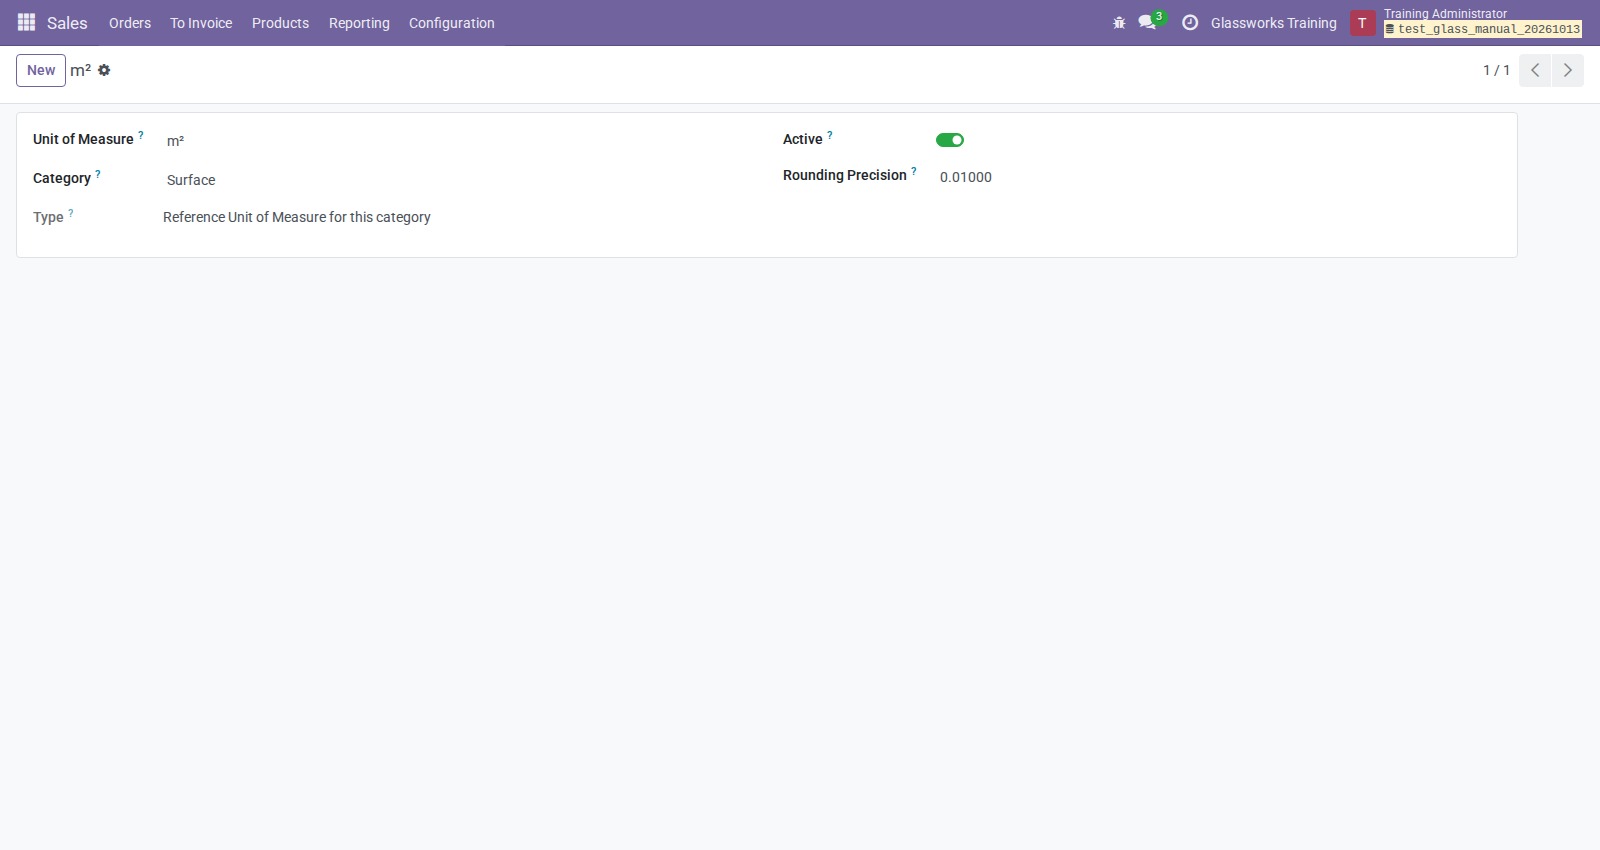This screenshot has width=1600, height=850.
Task: Click the Active help question mark
Action: (x=830, y=135)
